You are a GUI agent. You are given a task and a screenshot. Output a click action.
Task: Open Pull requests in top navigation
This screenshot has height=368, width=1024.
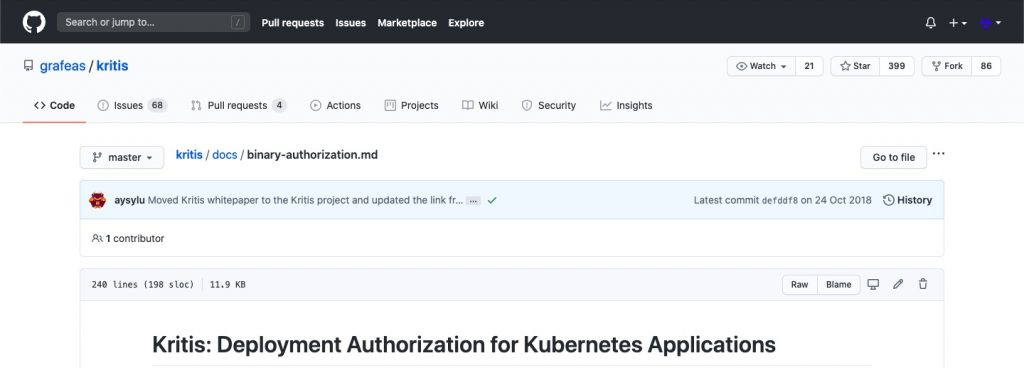(293, 23)
